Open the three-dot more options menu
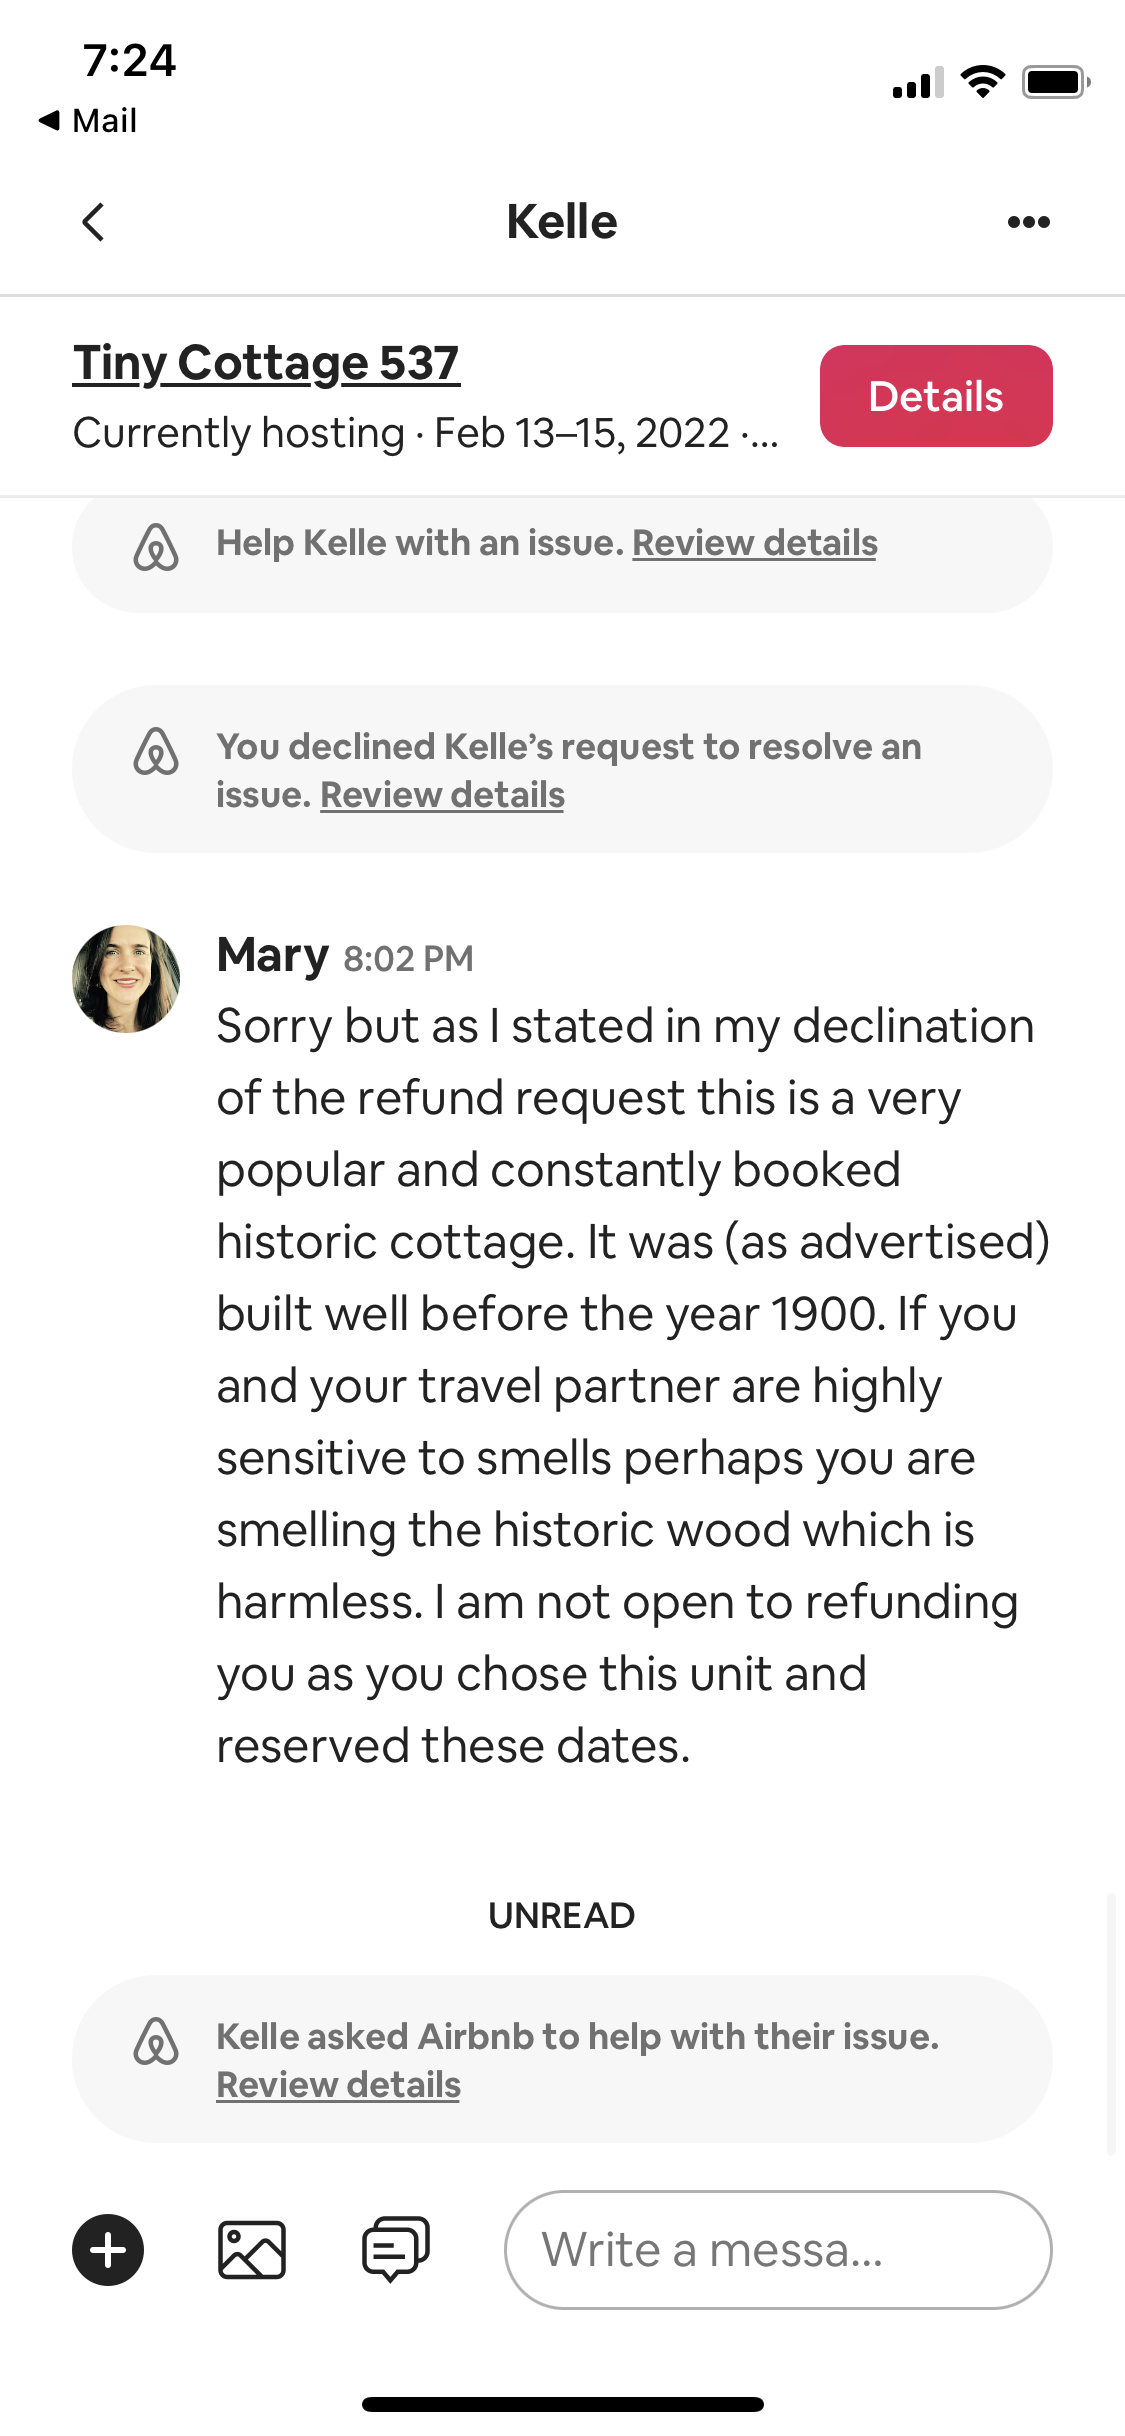This screenshot has width=1125, height=2436. pos(1028,222)
